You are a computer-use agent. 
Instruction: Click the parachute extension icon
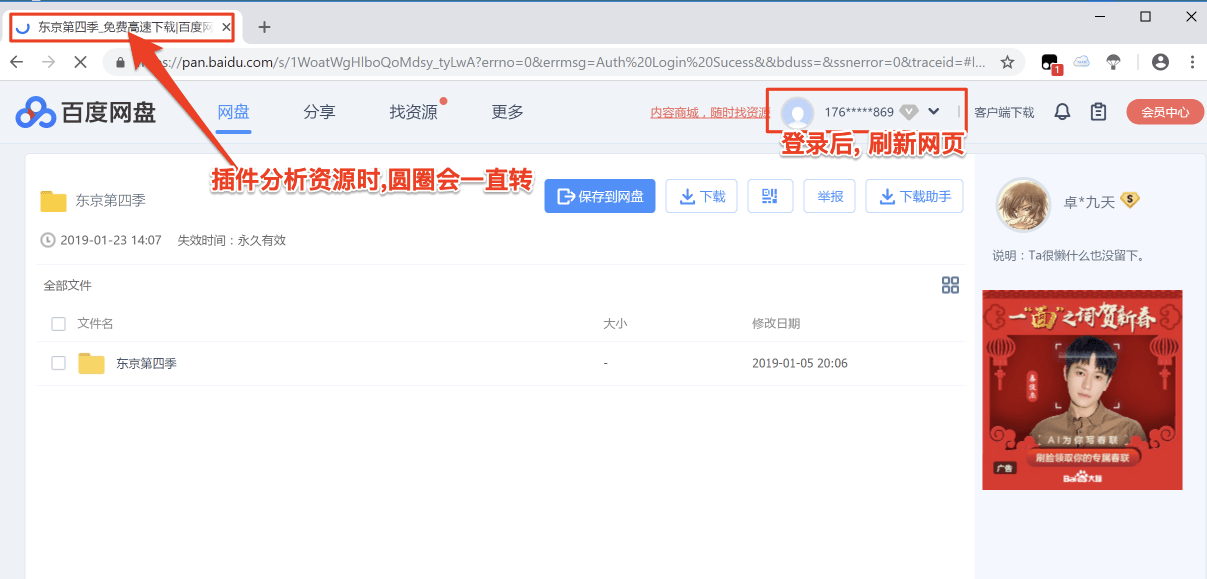click(1113, 62)
